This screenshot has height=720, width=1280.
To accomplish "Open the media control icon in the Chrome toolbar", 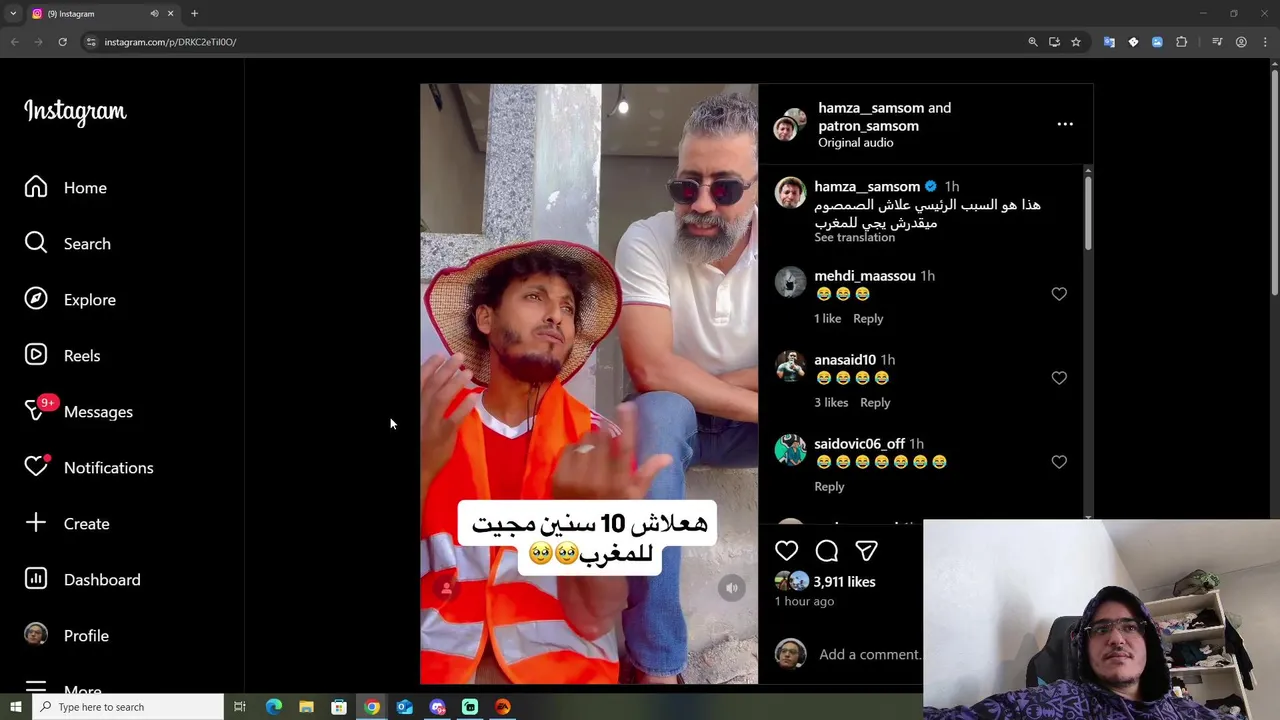I will click(x=1217, y=42).
